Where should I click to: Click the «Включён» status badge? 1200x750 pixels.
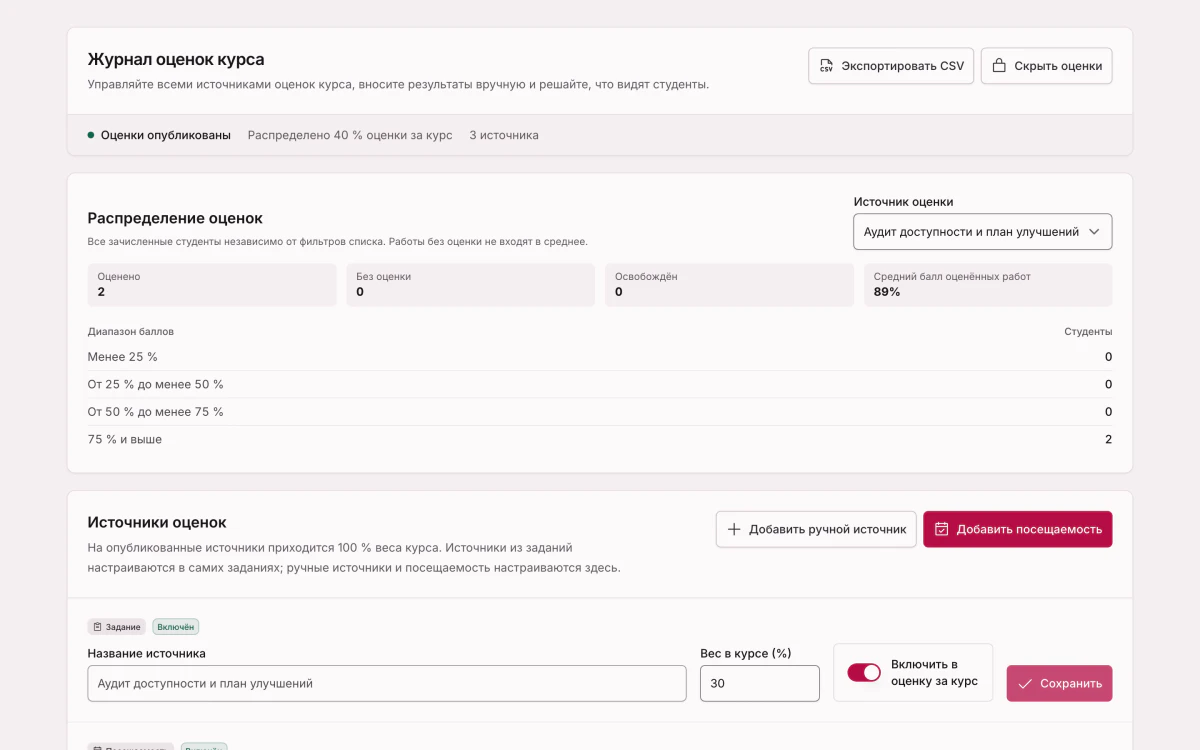coord(176,627)
